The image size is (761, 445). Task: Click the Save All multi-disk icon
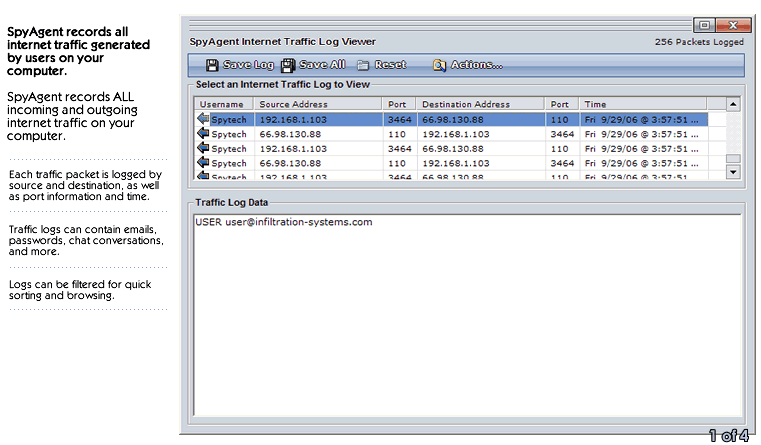288,65
